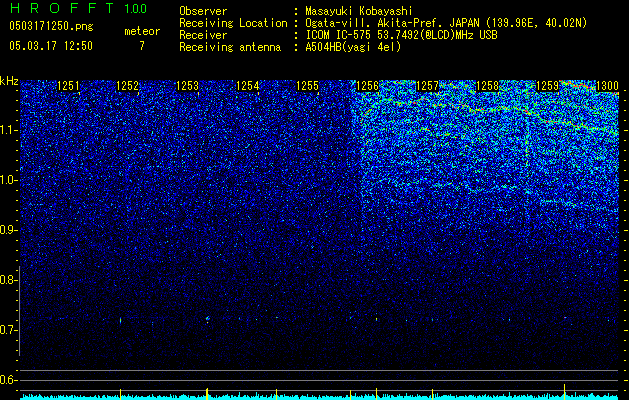Click the 1254 time label
629x400 pixels.
tap(248, 86)
